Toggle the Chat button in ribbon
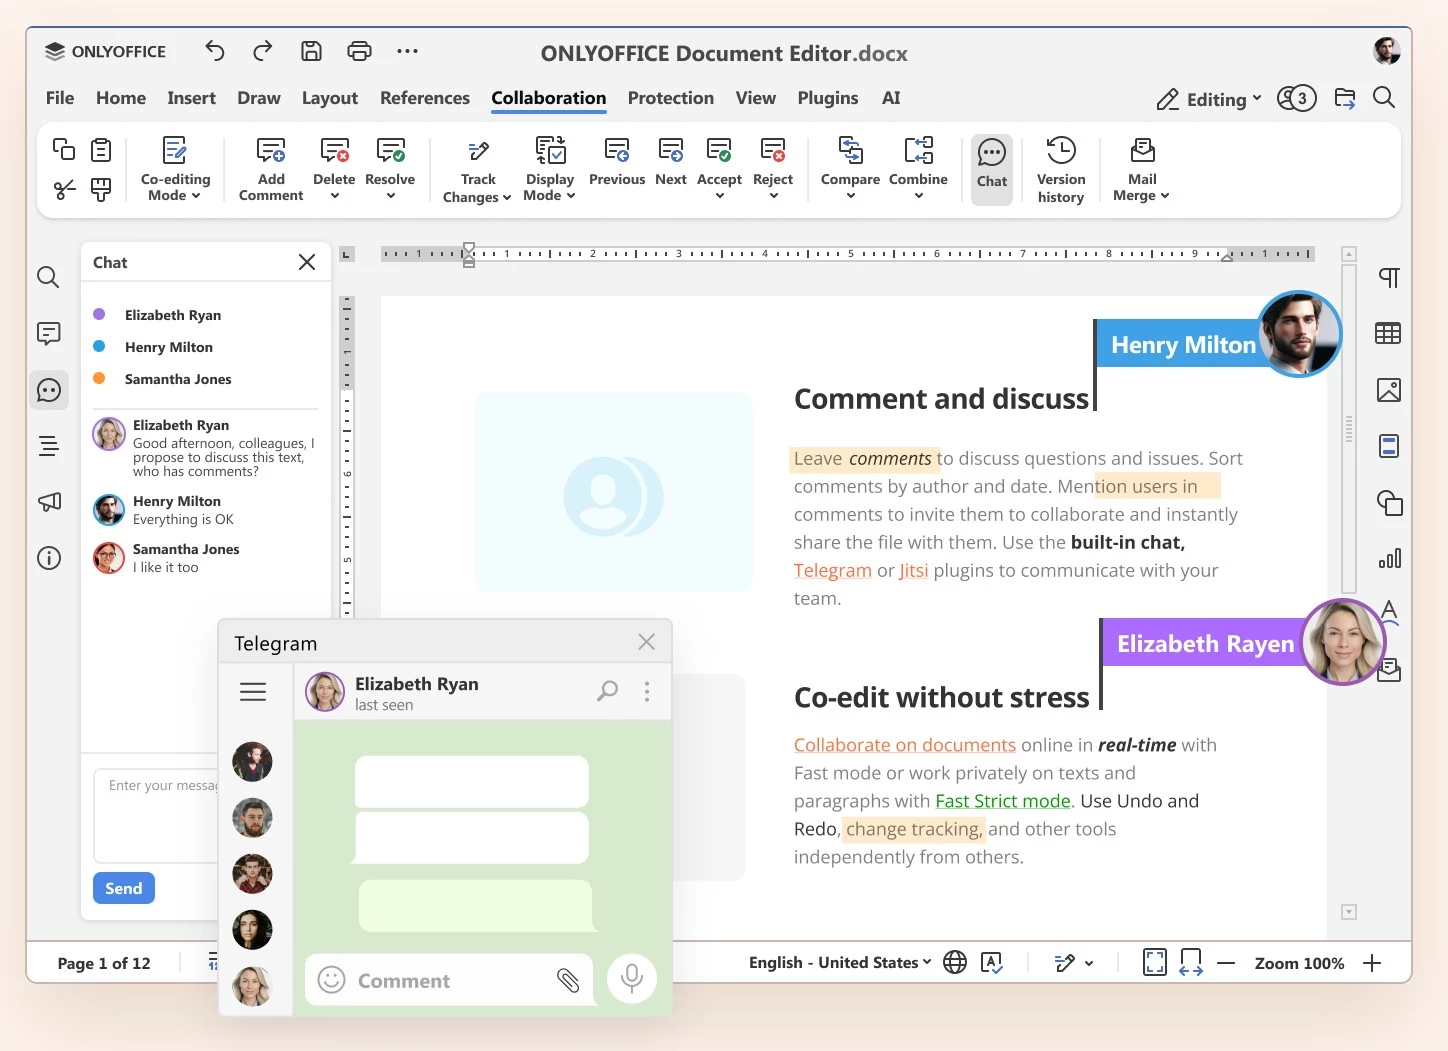This screenshot has height=1051, width=1448. (992, 169)
